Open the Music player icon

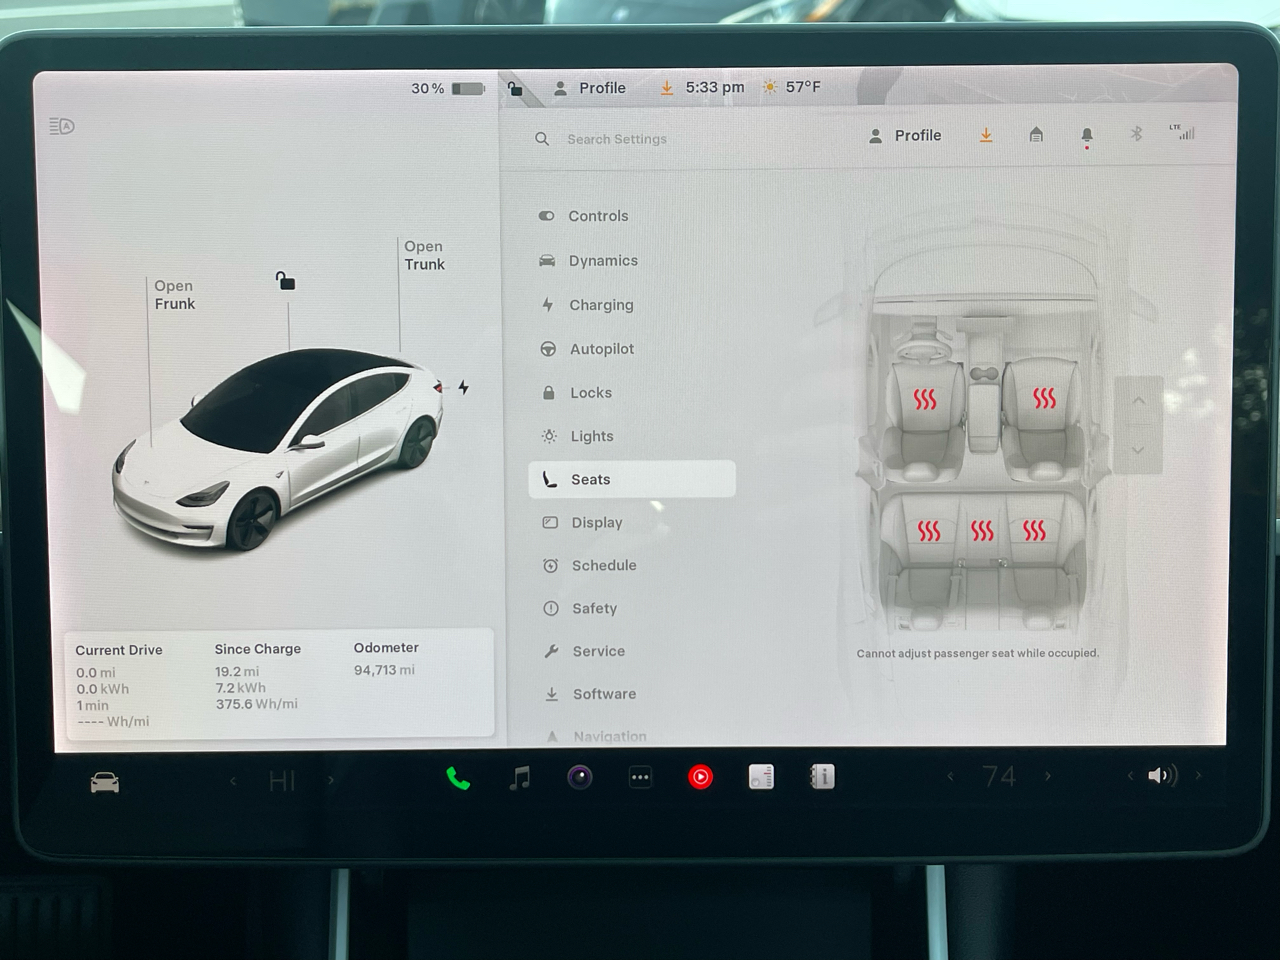(x=519, y=776)
